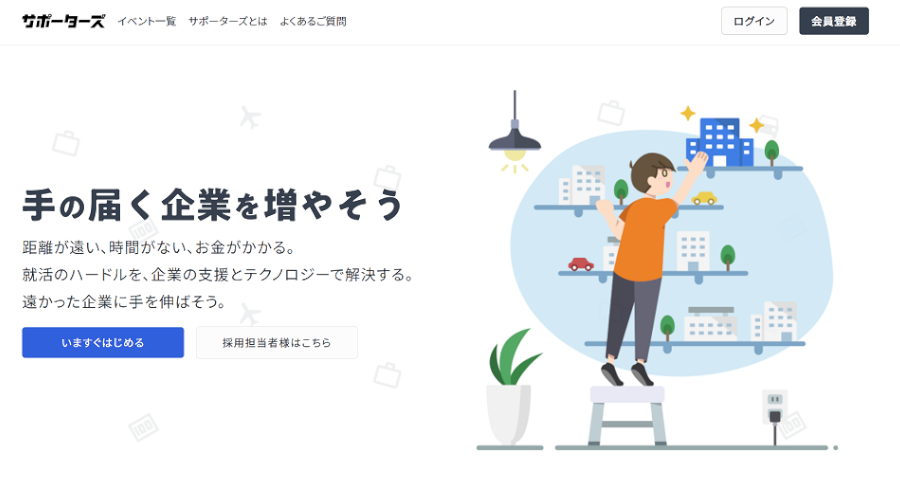Image resolution: width=900 pixels, height=480 pixels.
Task: Click the yellow car on the shelf
Action: (704, 198)
